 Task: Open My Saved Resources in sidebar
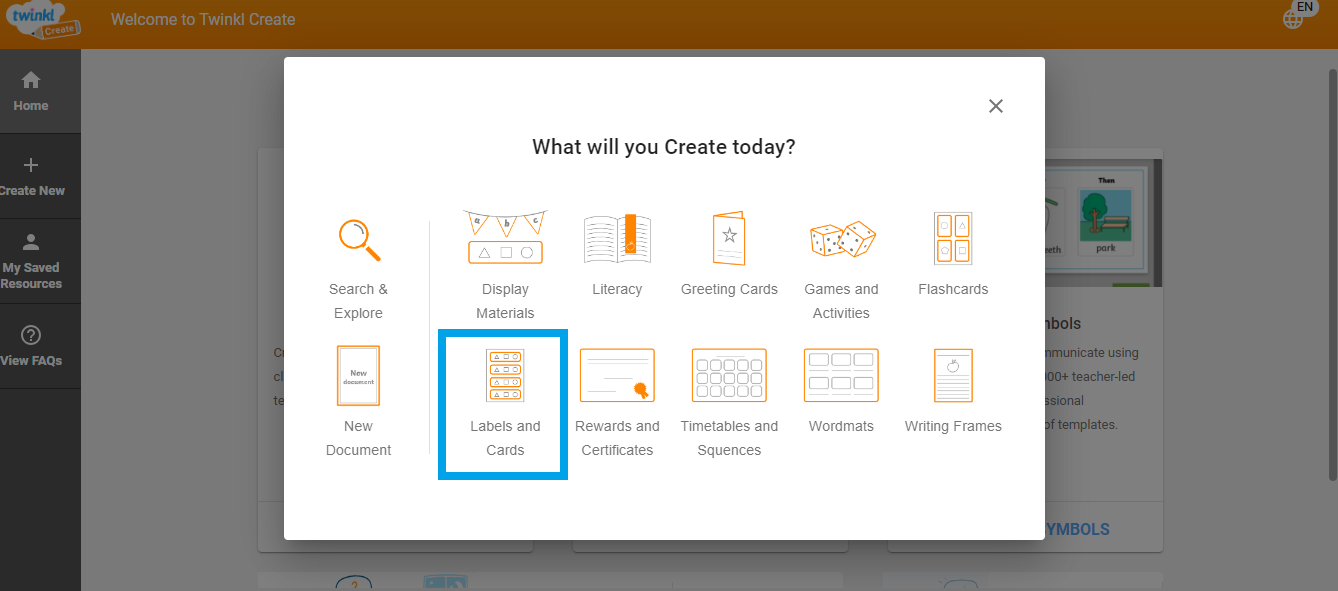tap(31, 261)
